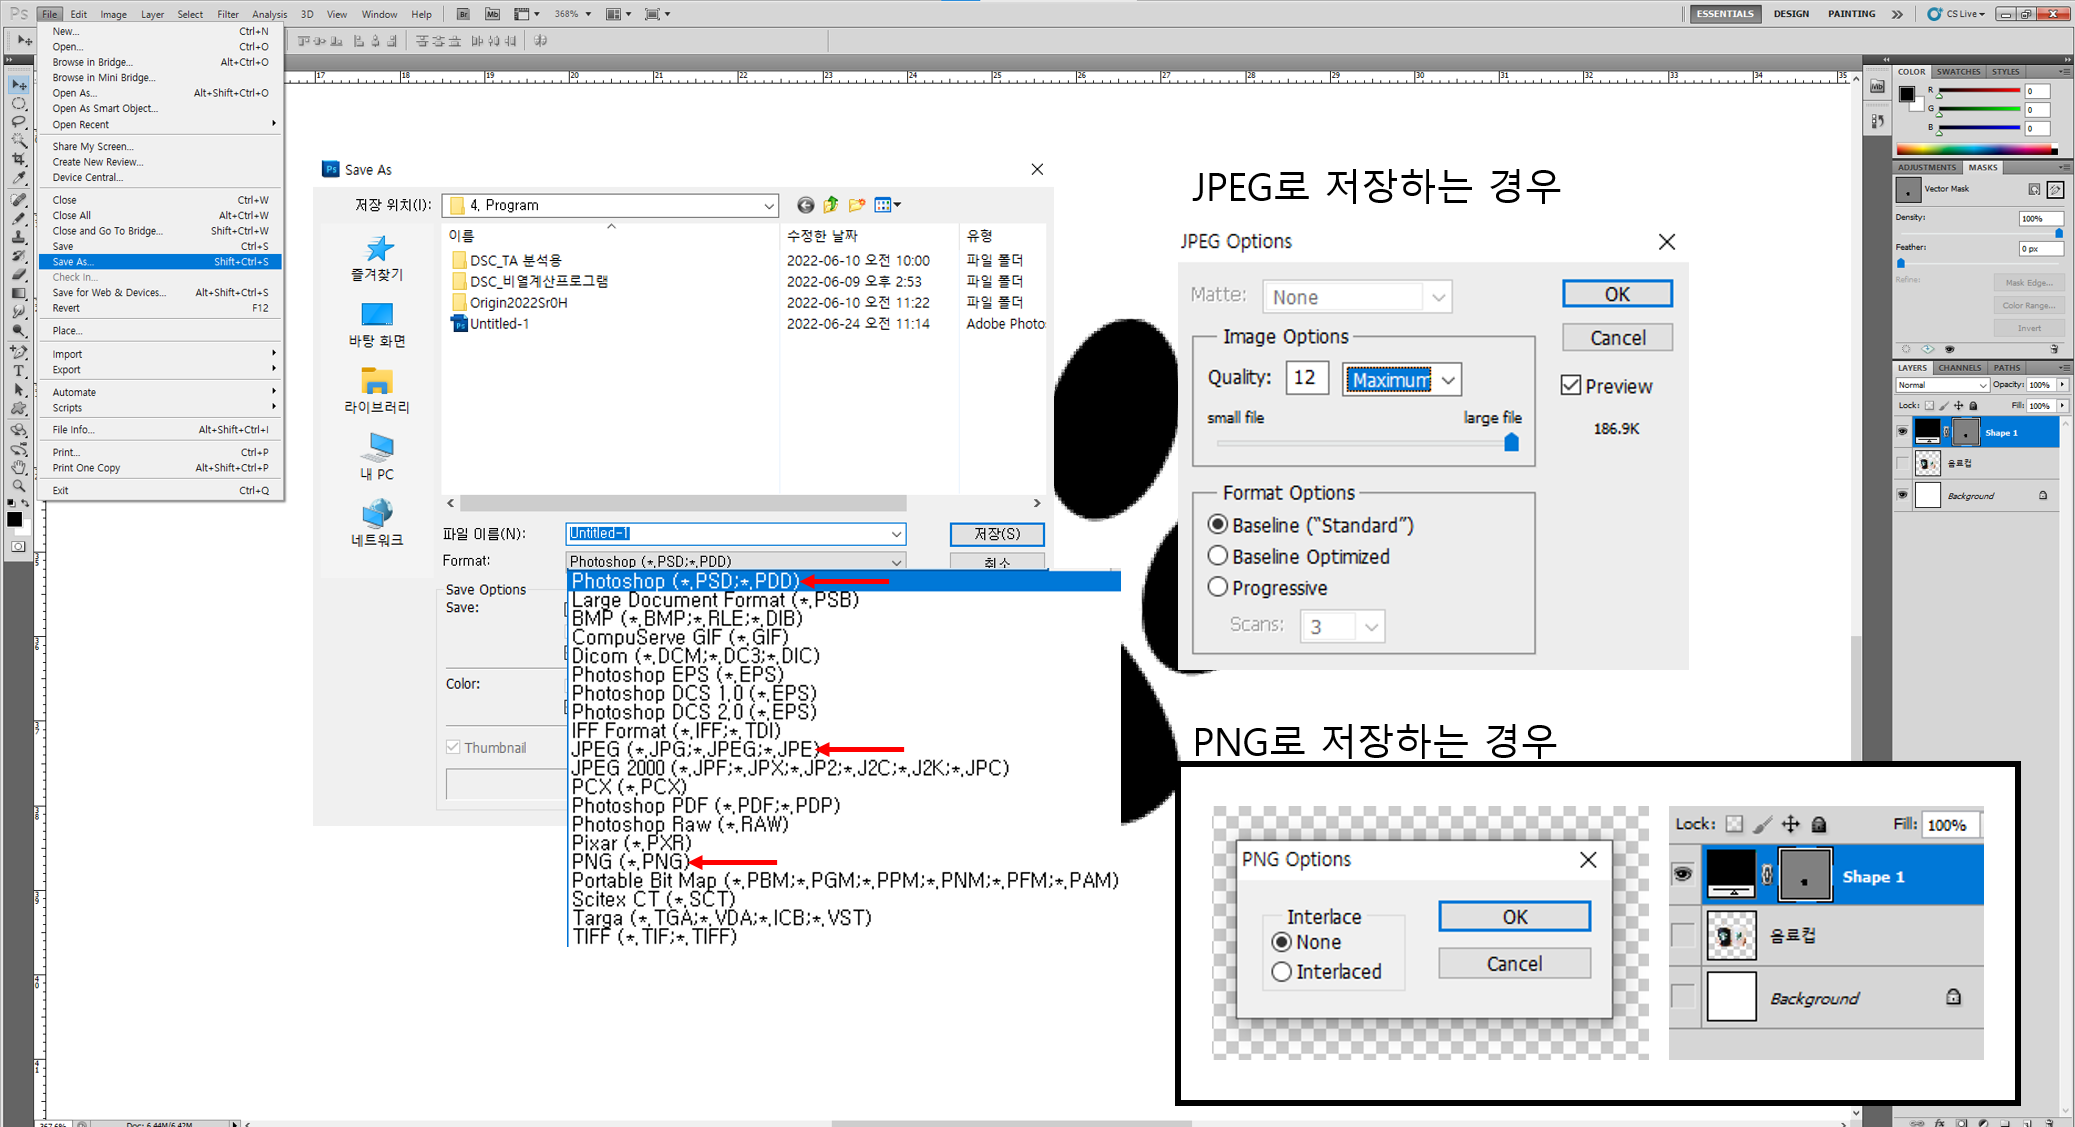Choose Interlaced option in PNG Options
This screenshot has width=2075, height=1127.
(1282, 972)
